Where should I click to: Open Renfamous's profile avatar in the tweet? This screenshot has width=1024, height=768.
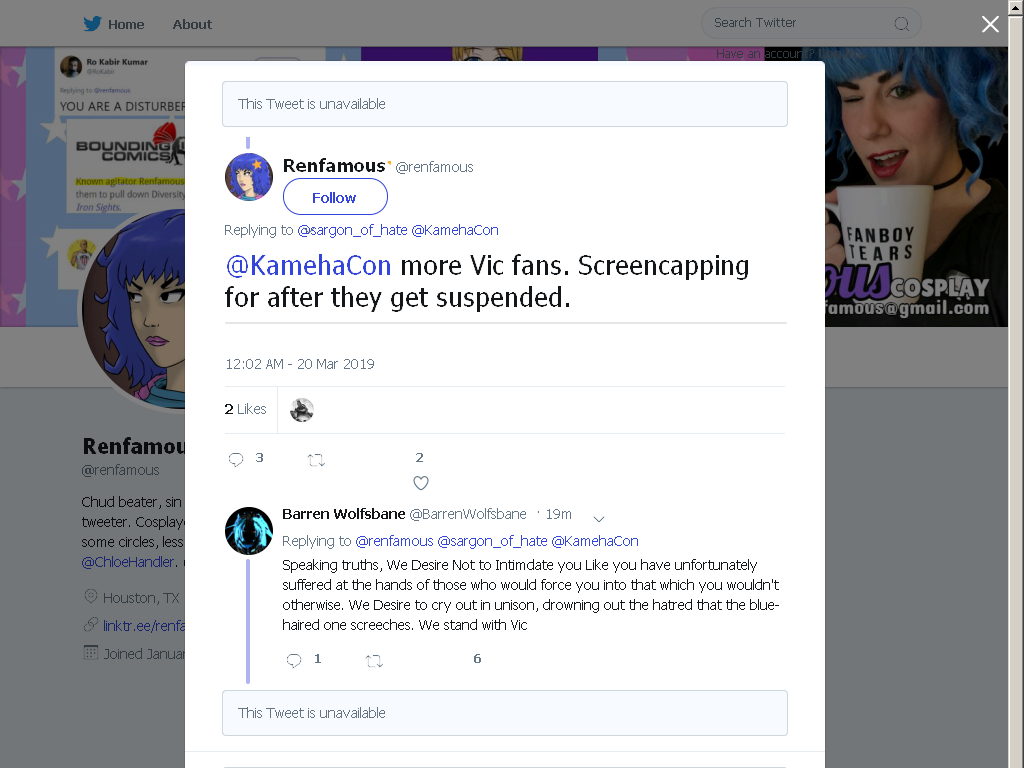tap(249, 177)
